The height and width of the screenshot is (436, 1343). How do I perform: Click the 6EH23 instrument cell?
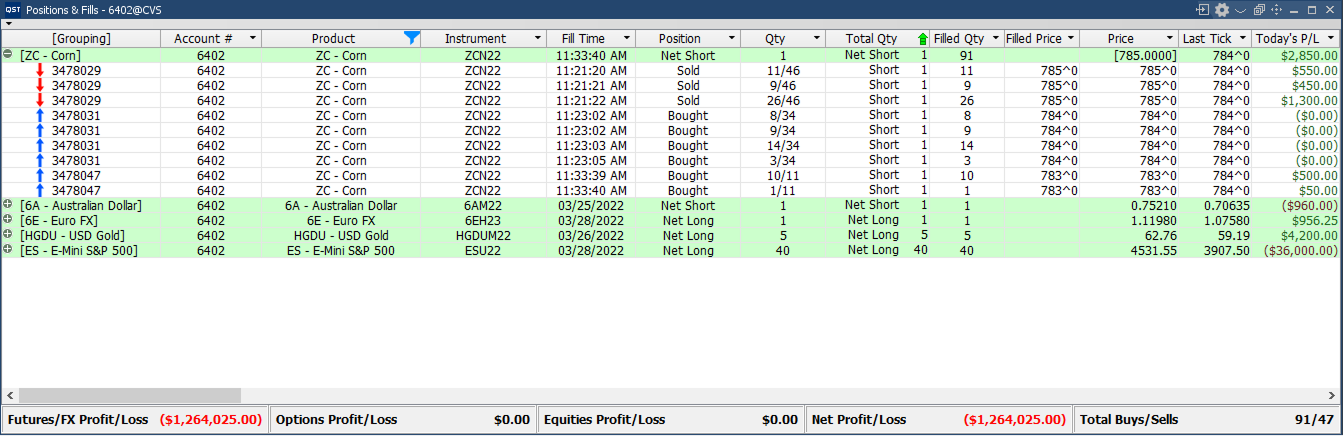click(483, 220)
